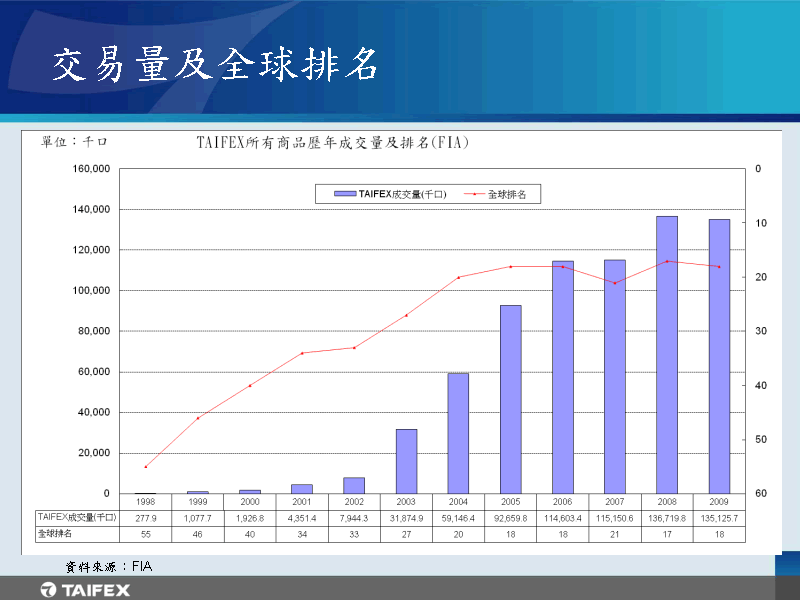Click the volume cell 4,351.4

tap(302, 518)
